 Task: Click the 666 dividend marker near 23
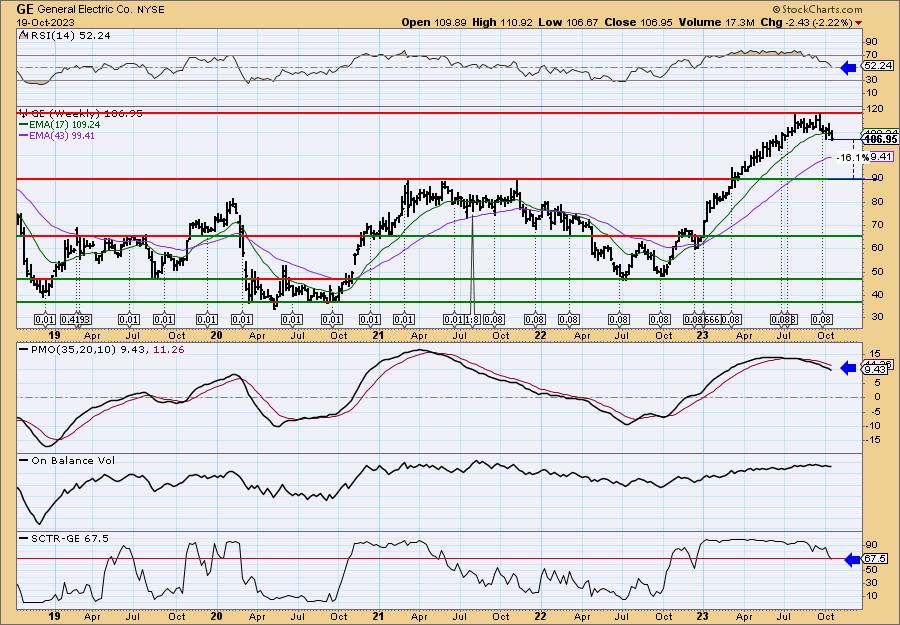pos(711,319)
